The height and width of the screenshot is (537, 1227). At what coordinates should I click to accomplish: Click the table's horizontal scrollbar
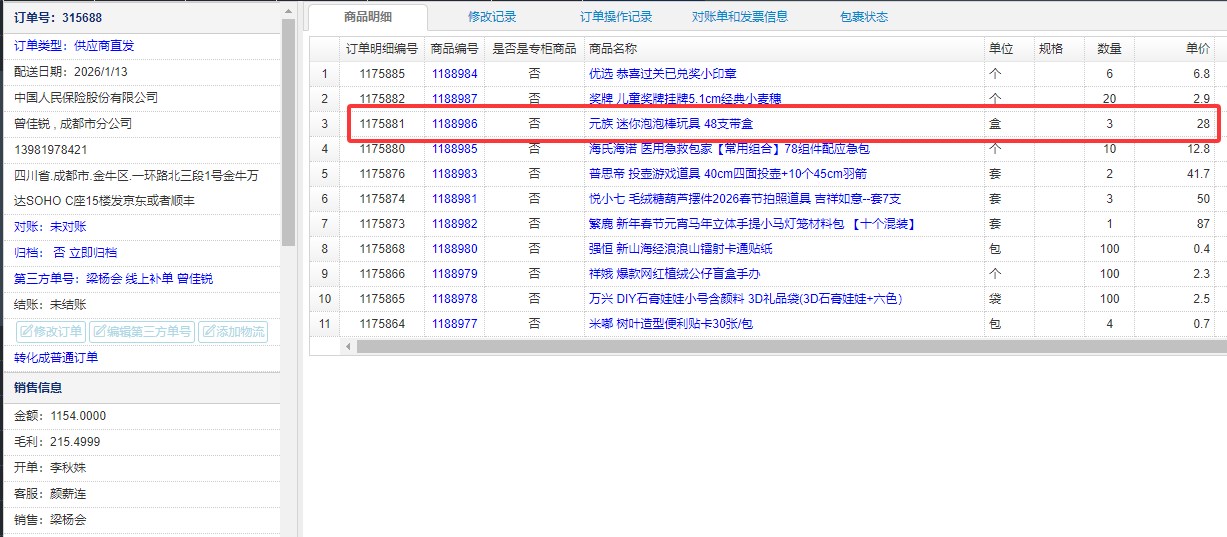[x=780, y=346]
